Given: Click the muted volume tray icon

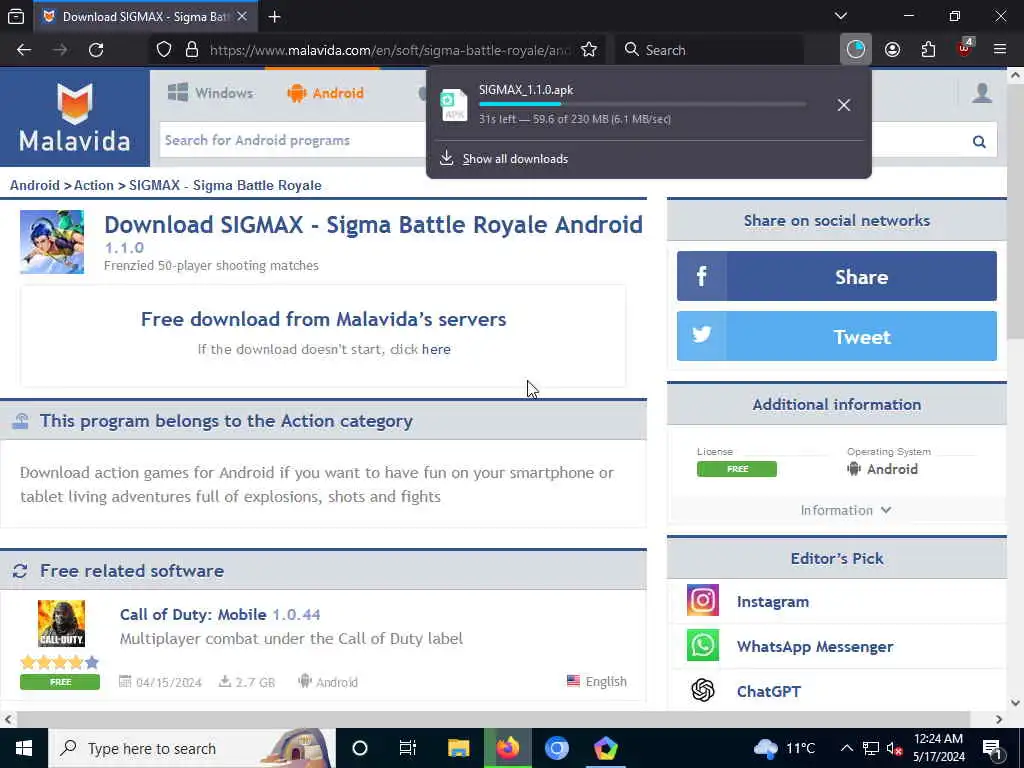Looking at the screenshot, I should (x=894, y=748).
